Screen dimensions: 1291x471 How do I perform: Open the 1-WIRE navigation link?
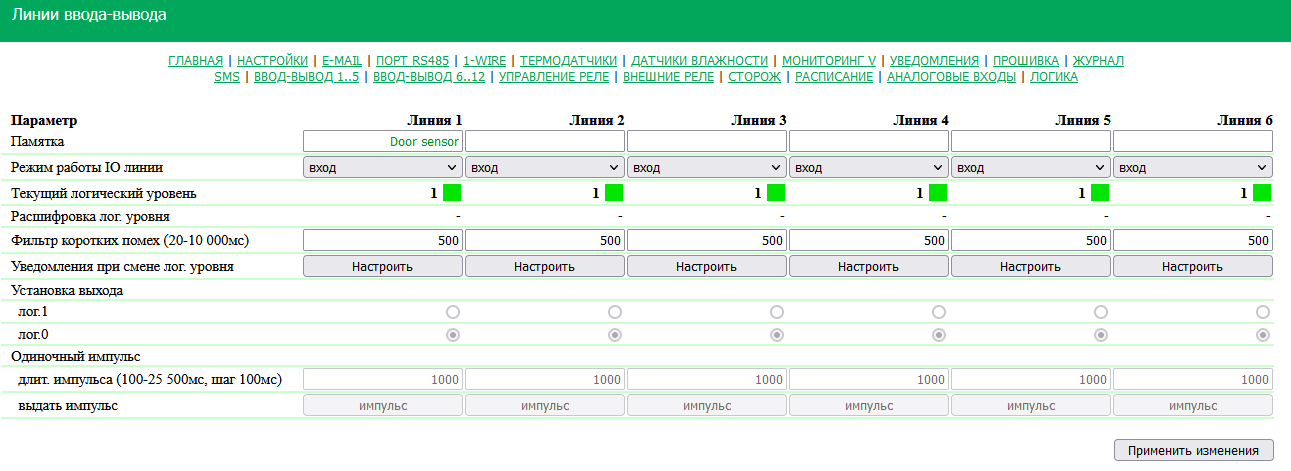coord(484,61)
